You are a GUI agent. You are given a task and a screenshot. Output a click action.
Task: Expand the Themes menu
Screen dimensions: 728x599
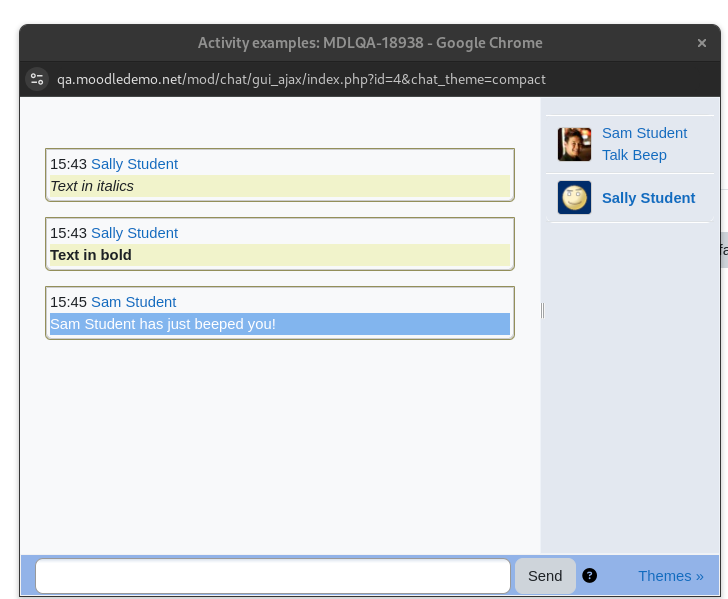[670, 576]
